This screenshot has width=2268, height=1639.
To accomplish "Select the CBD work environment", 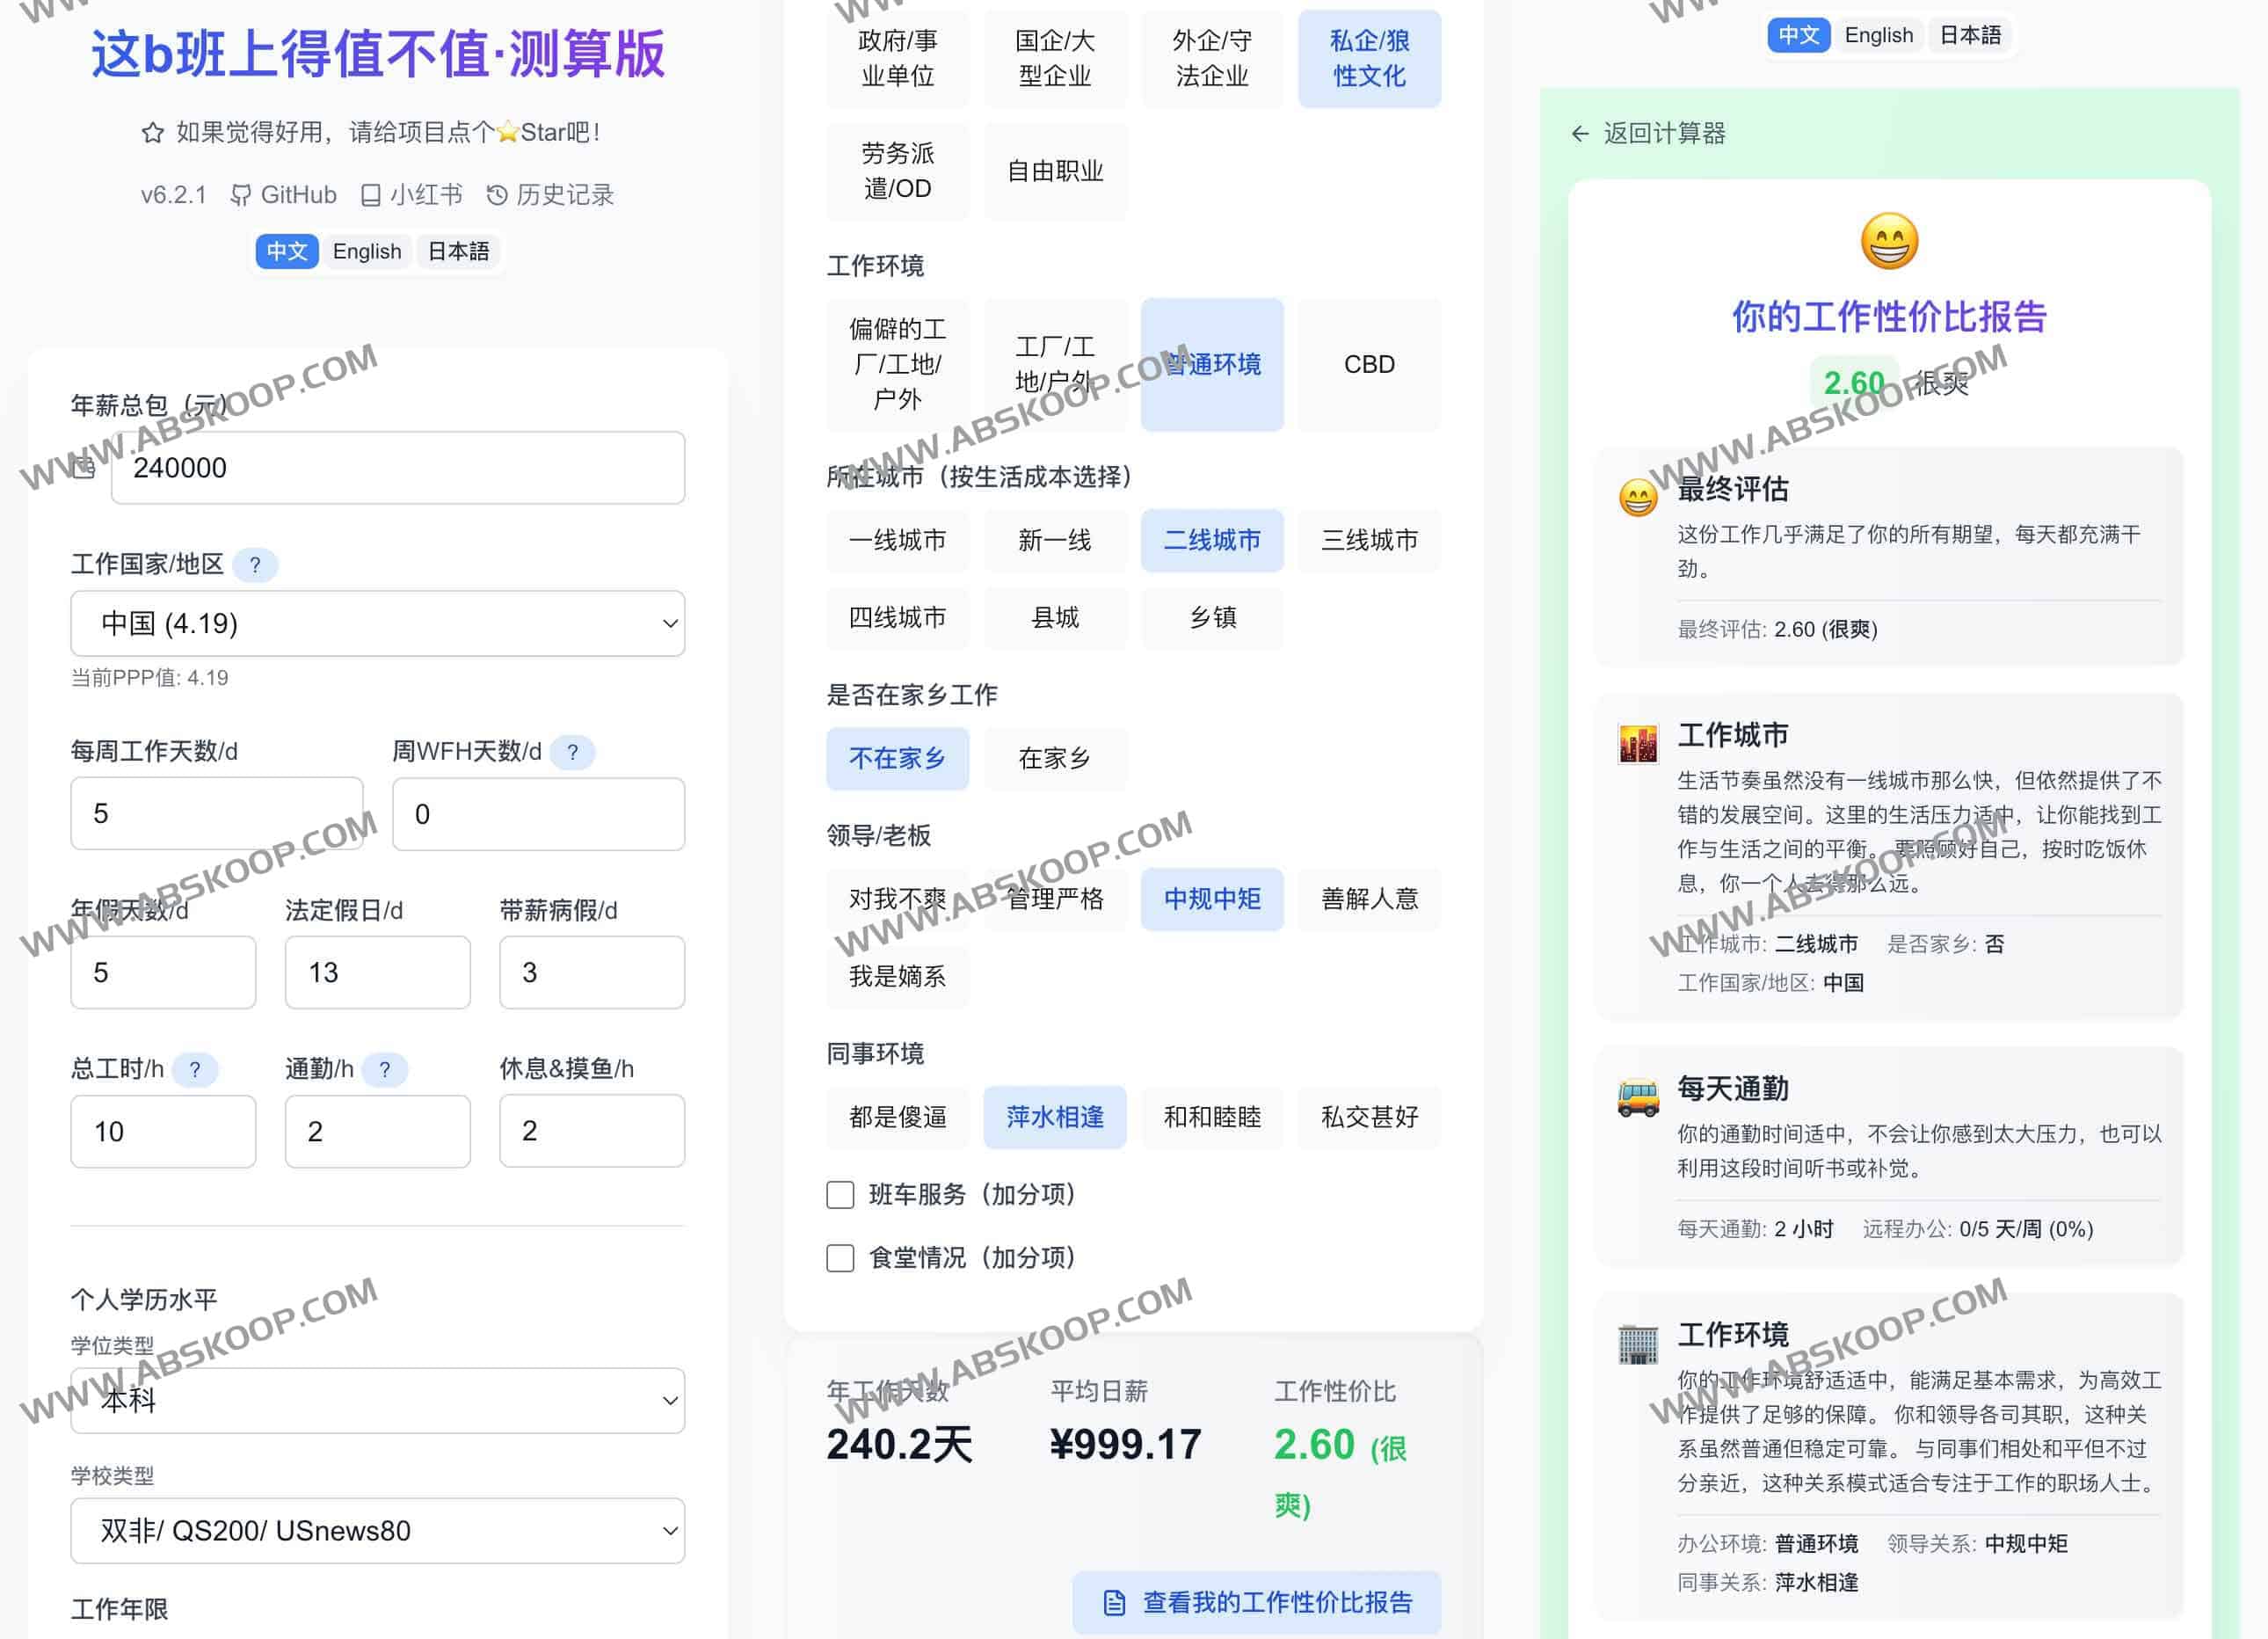I will [1368, 365].
